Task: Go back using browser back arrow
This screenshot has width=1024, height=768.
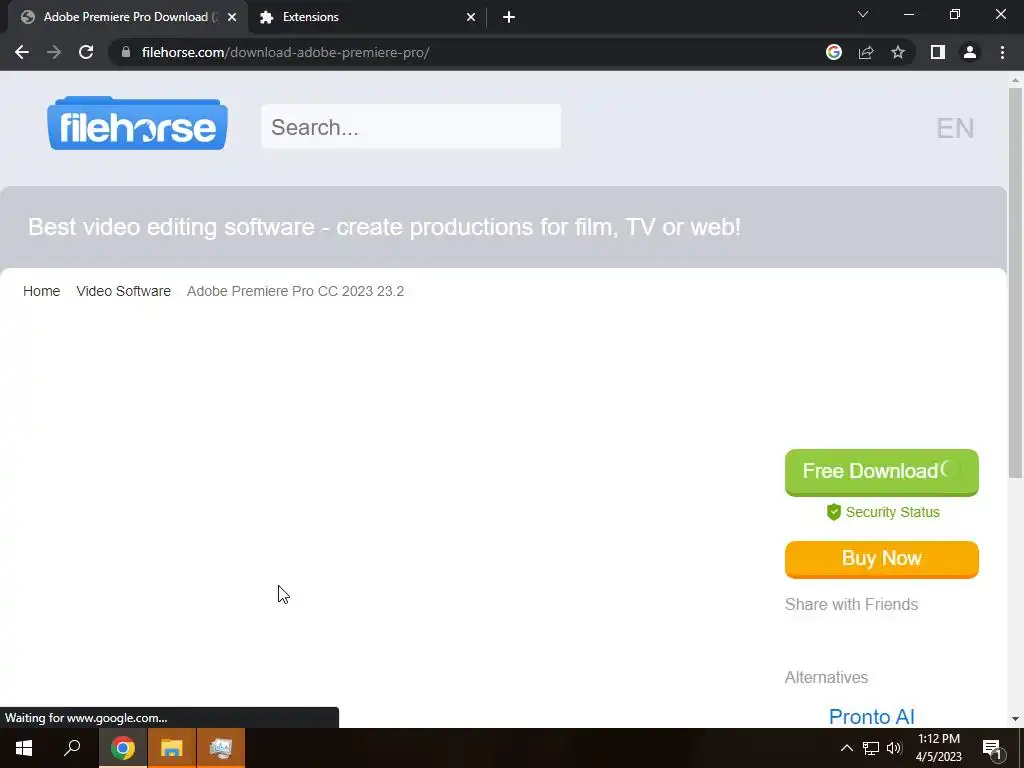Action: (x=22, y=52)
